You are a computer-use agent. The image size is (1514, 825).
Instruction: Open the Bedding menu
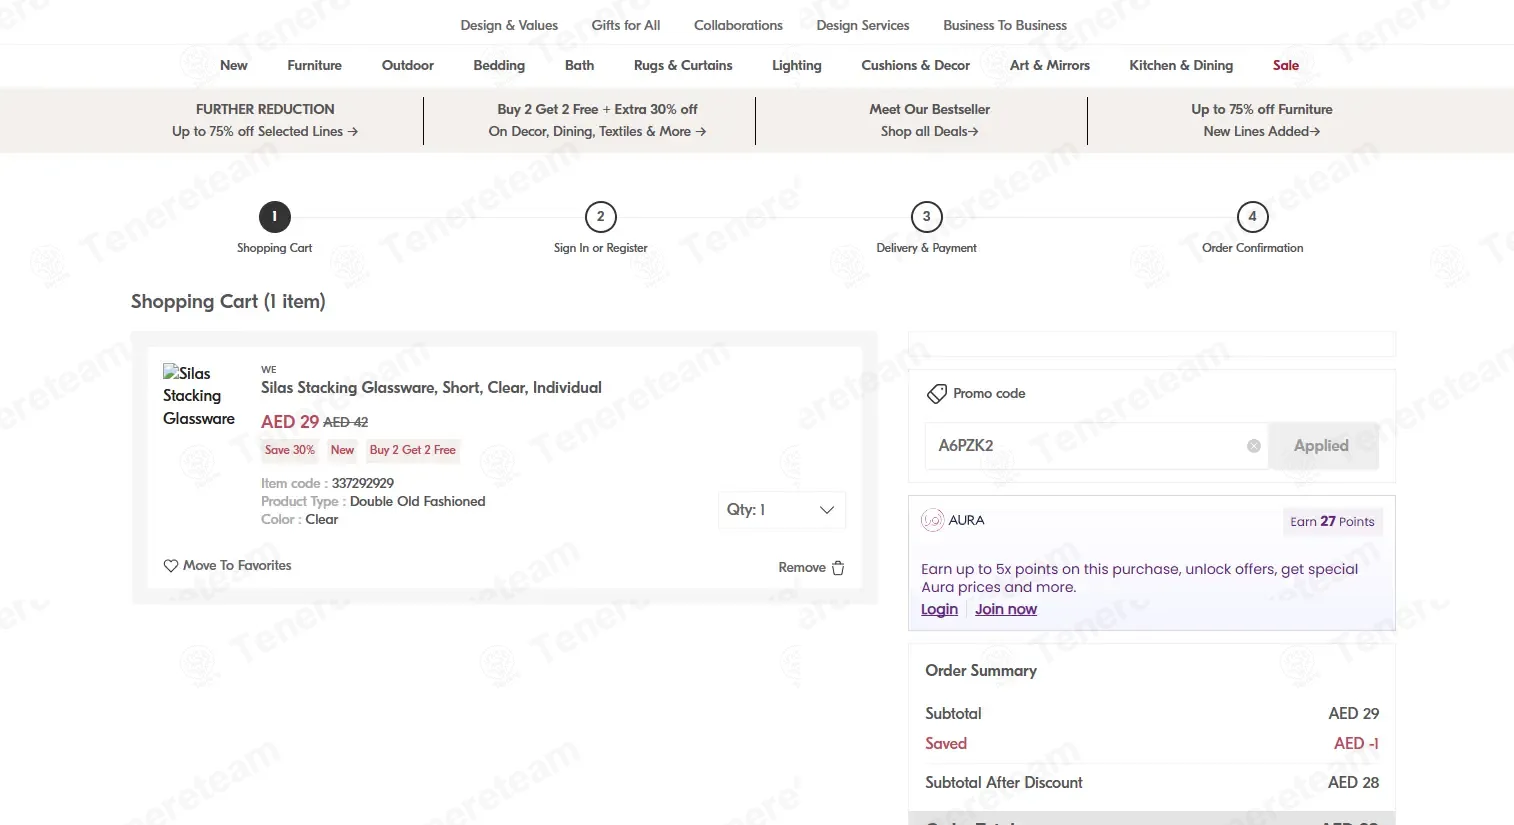[499, 65]
